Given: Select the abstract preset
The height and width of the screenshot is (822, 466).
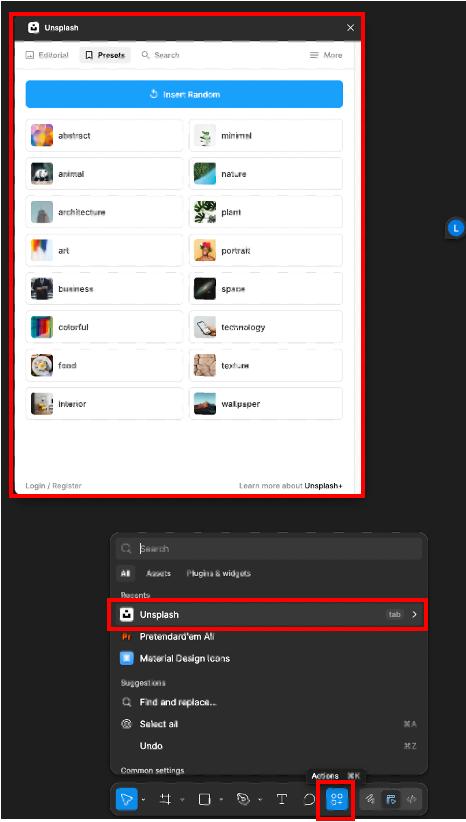Looking at the screenshot, I should coord(104,135).
